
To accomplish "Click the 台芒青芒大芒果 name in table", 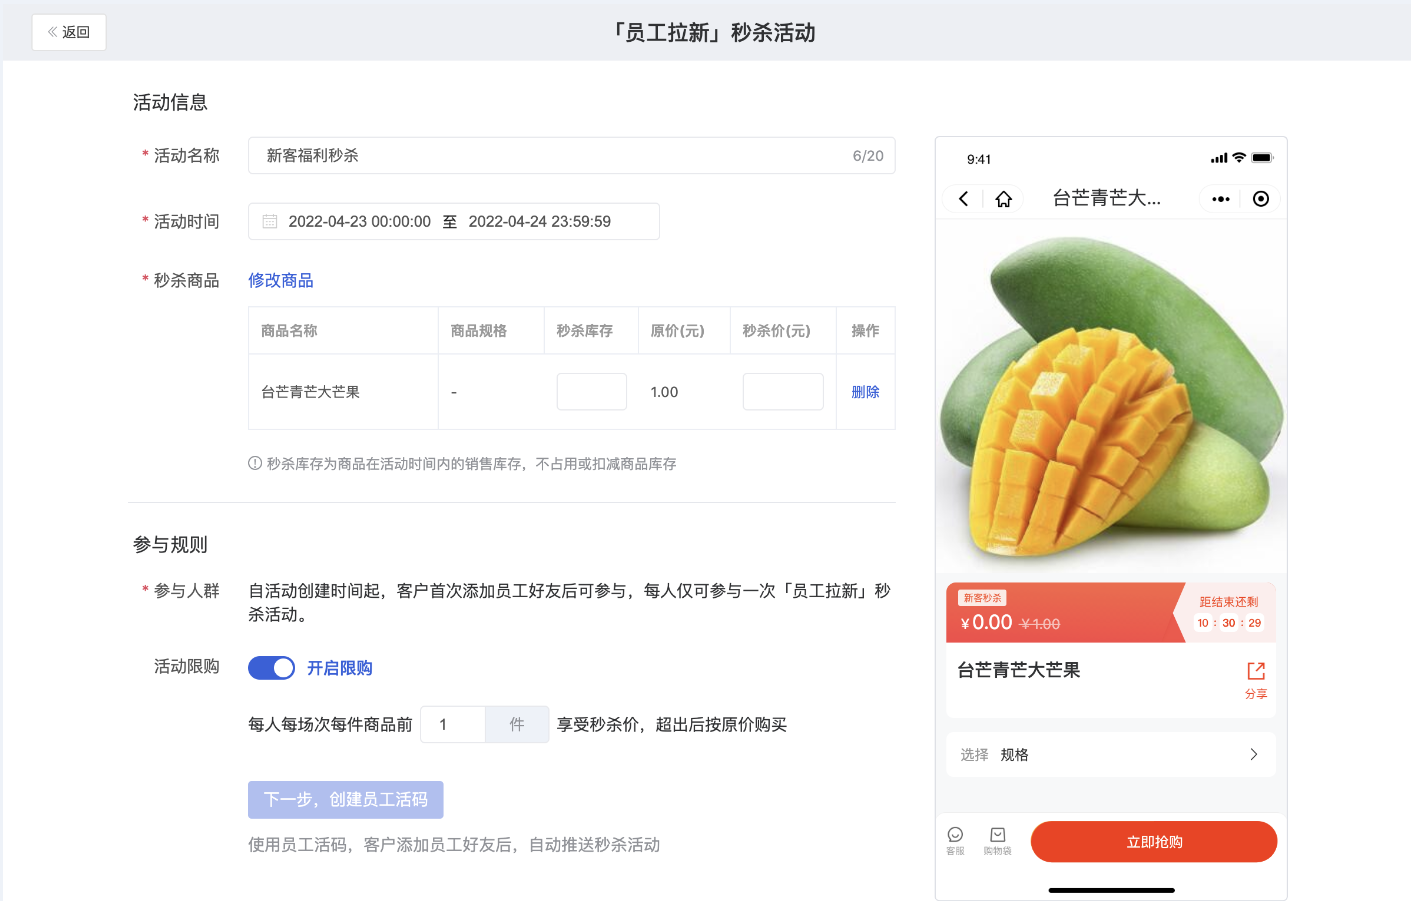I will pyautogui.click(x=311, y=392).
